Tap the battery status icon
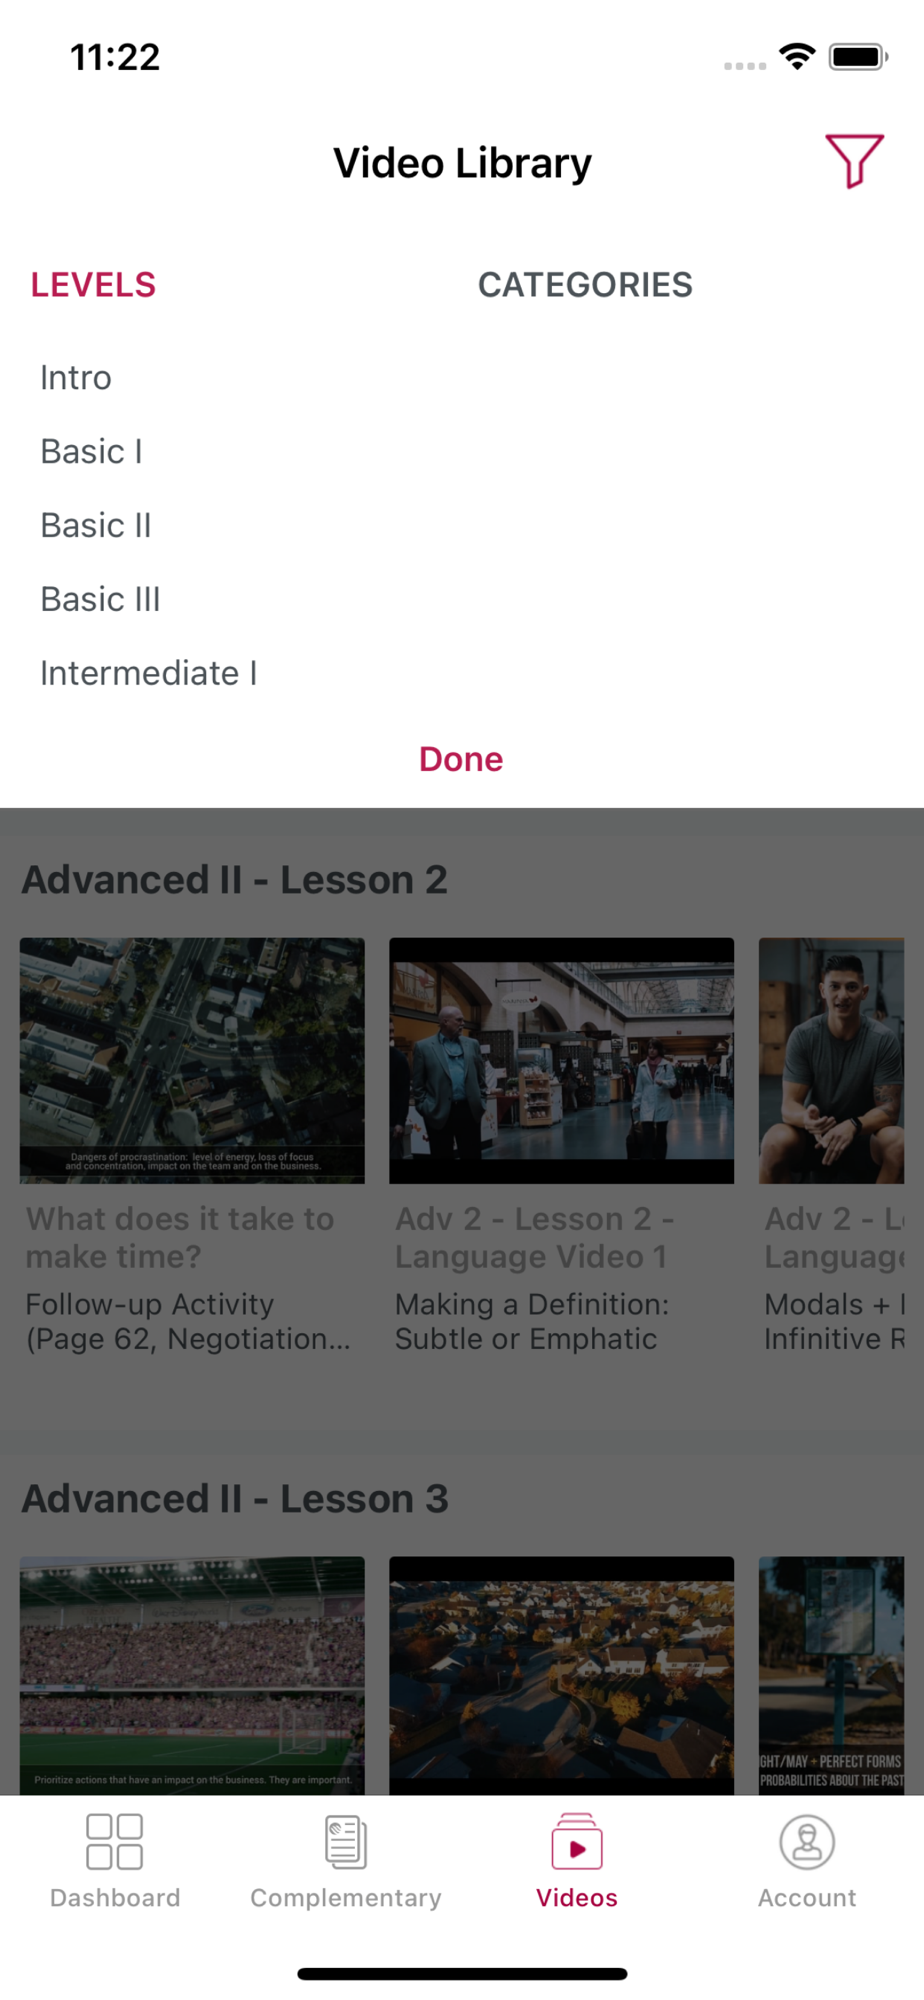The image size is (924, 2000). pyautogui.click(x=858, y=57)
